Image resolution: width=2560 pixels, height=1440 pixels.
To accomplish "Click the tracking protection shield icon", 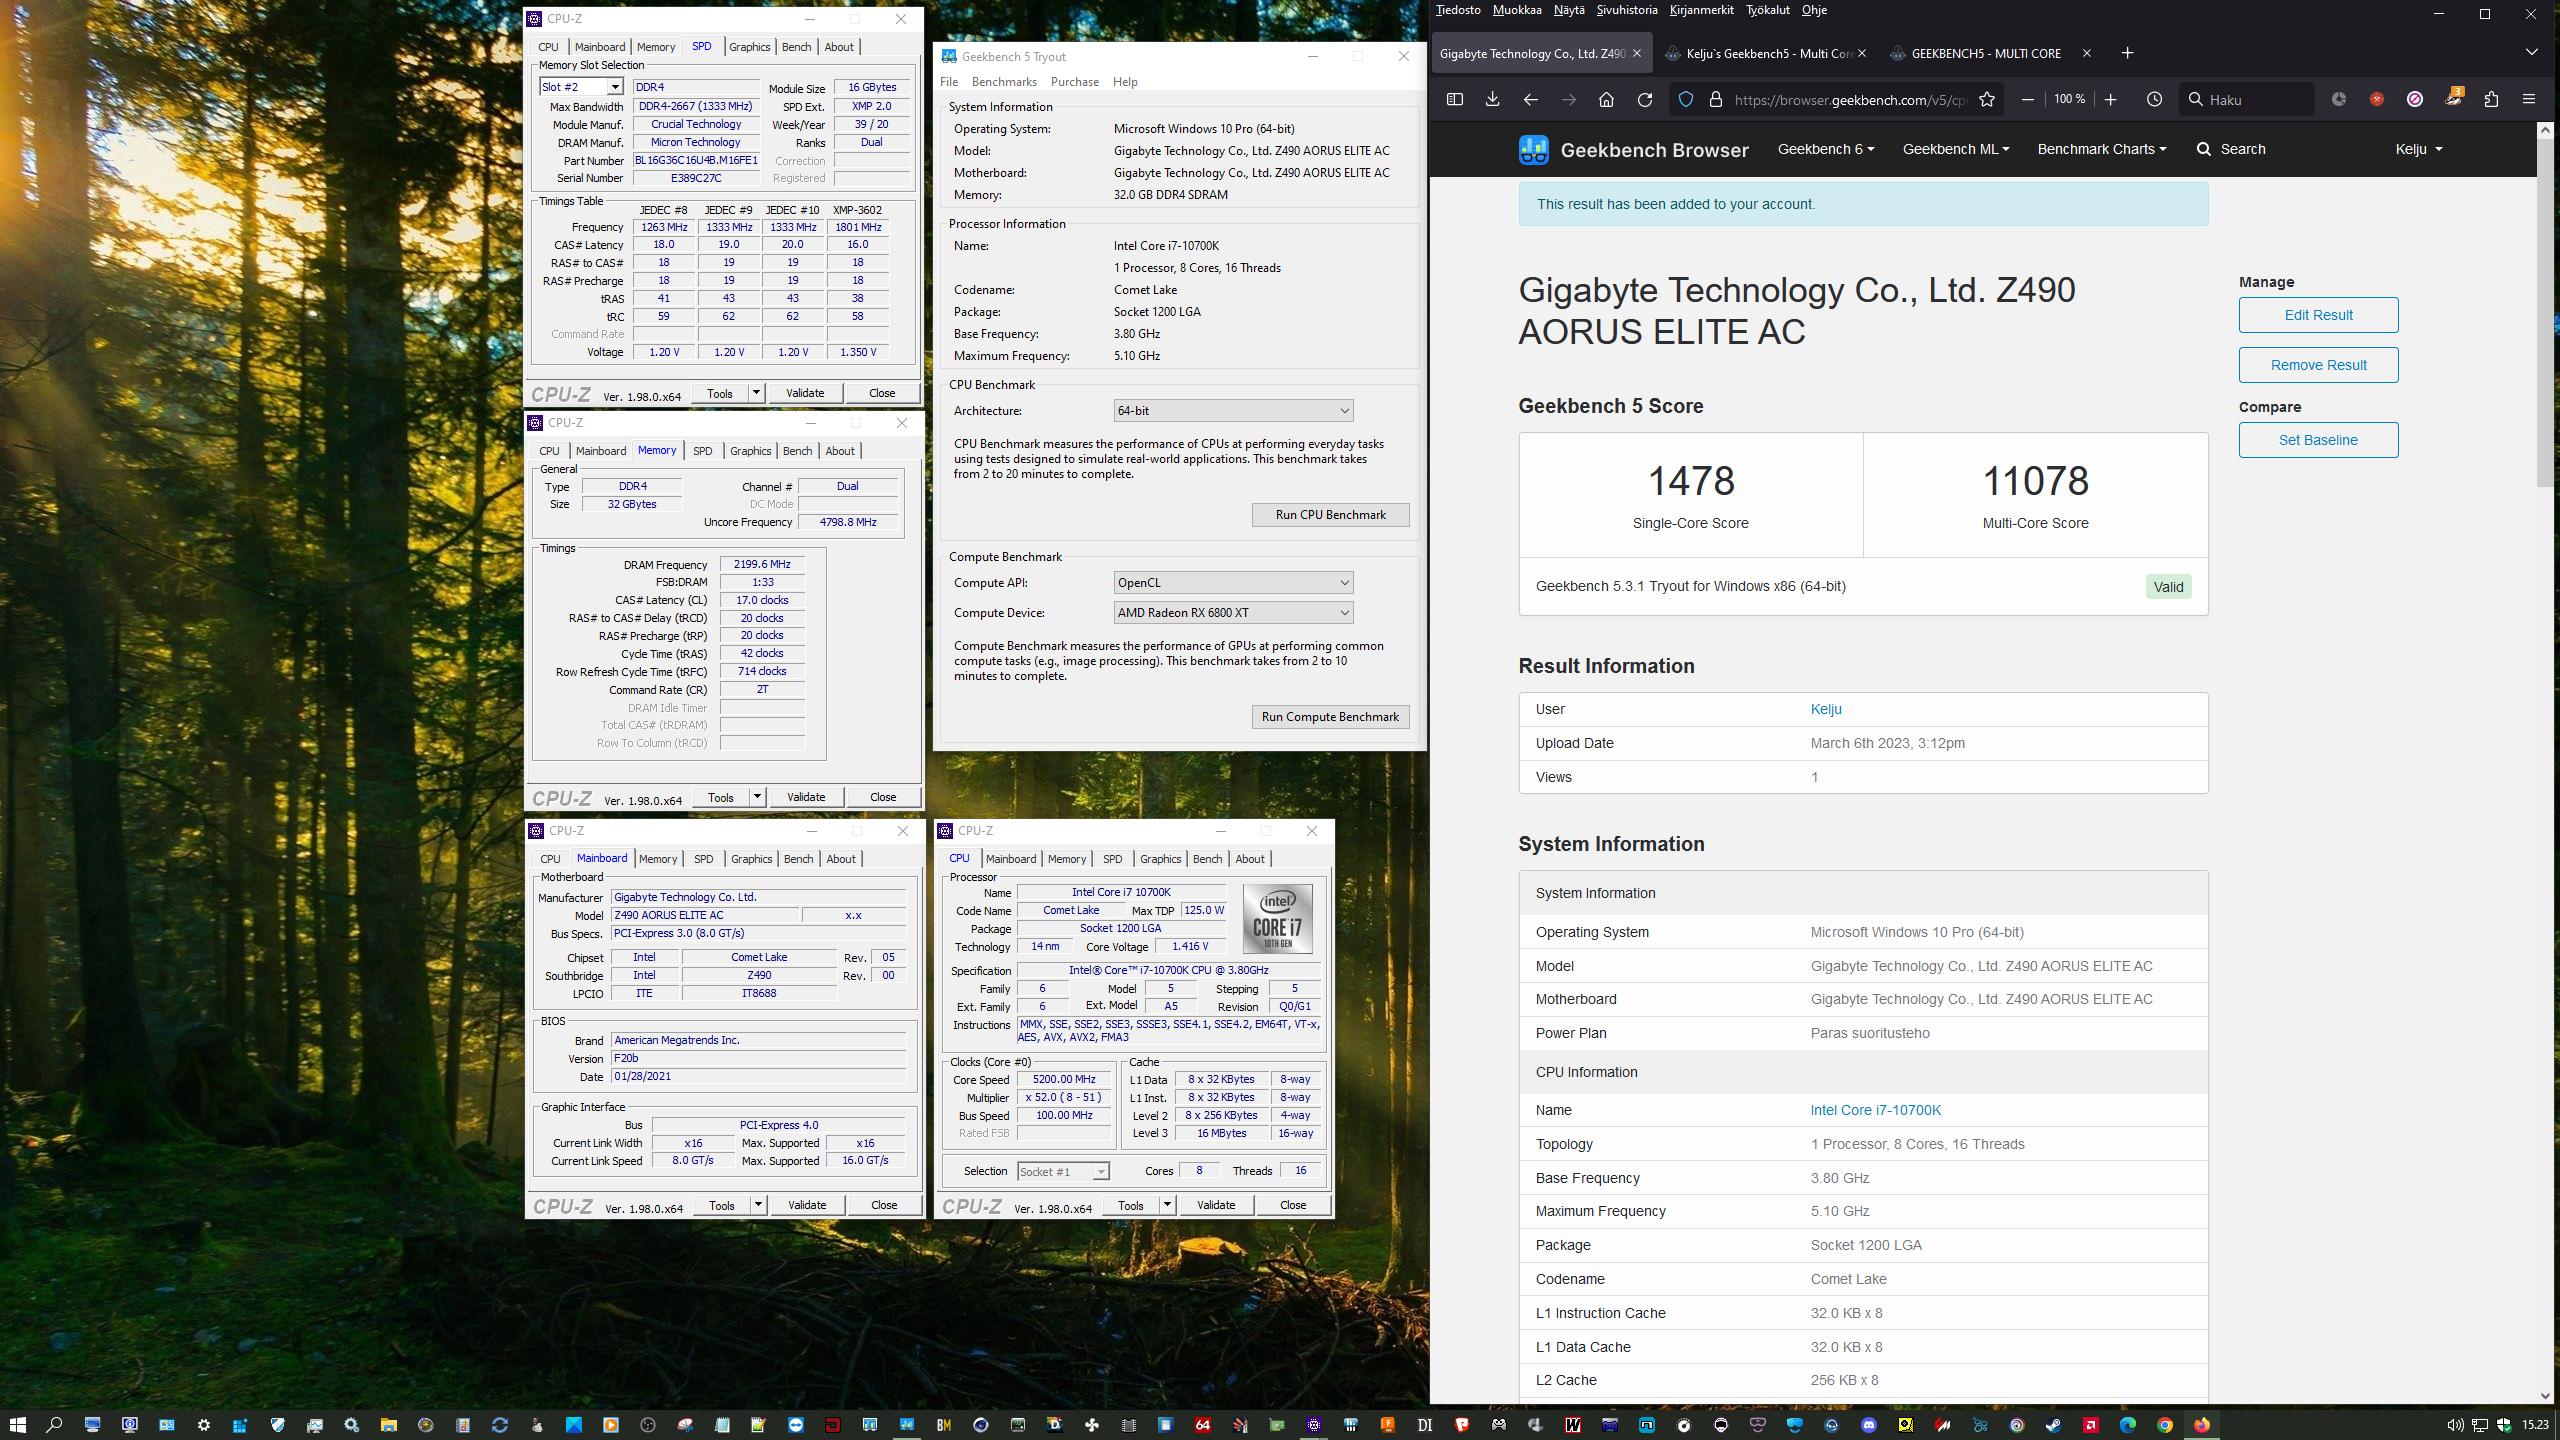I will click(x=1686, y=99).
